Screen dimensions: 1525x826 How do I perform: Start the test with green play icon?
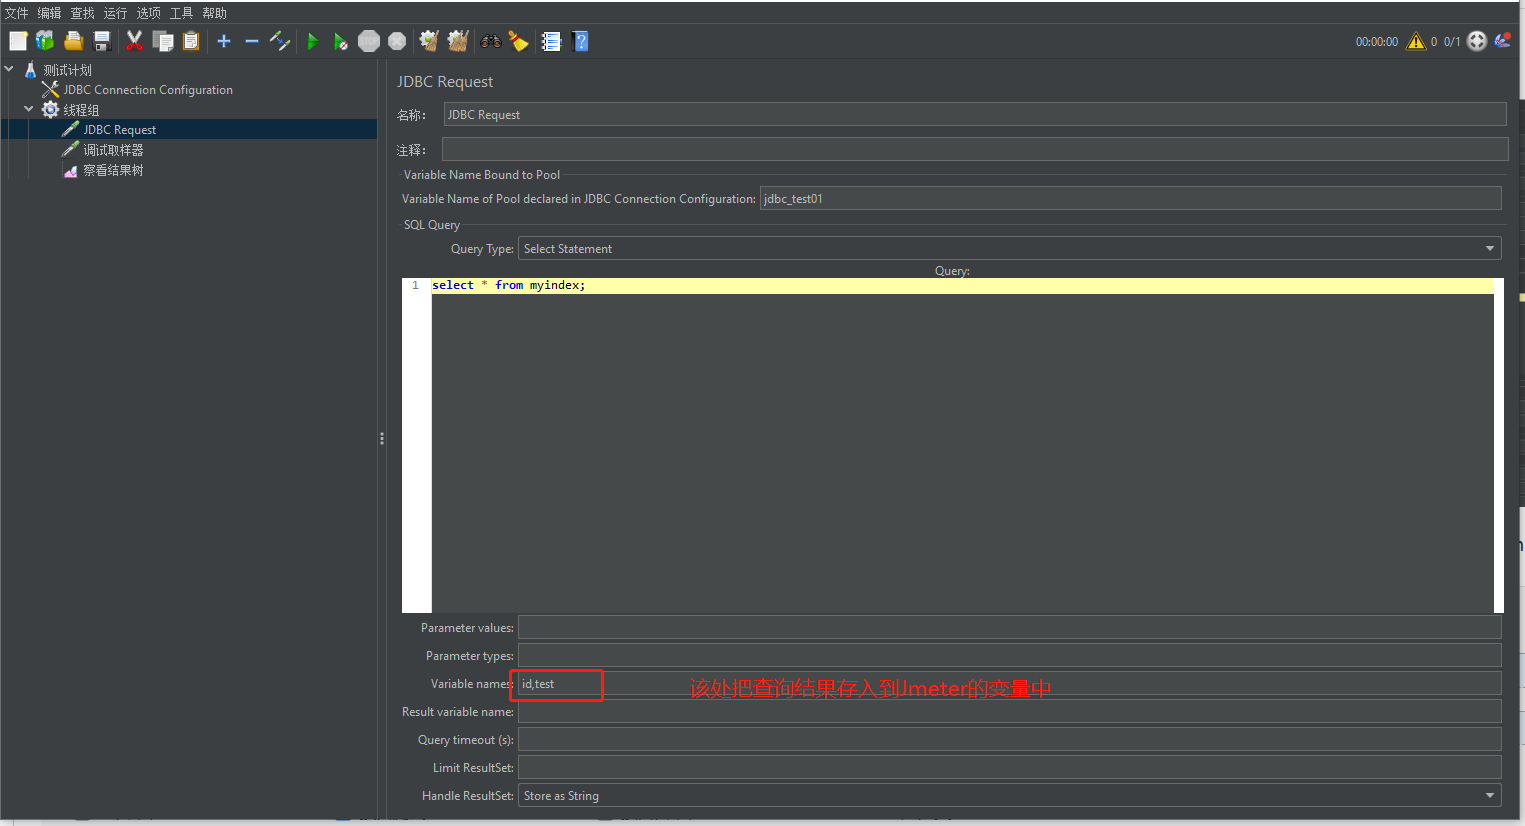point(313,41)
